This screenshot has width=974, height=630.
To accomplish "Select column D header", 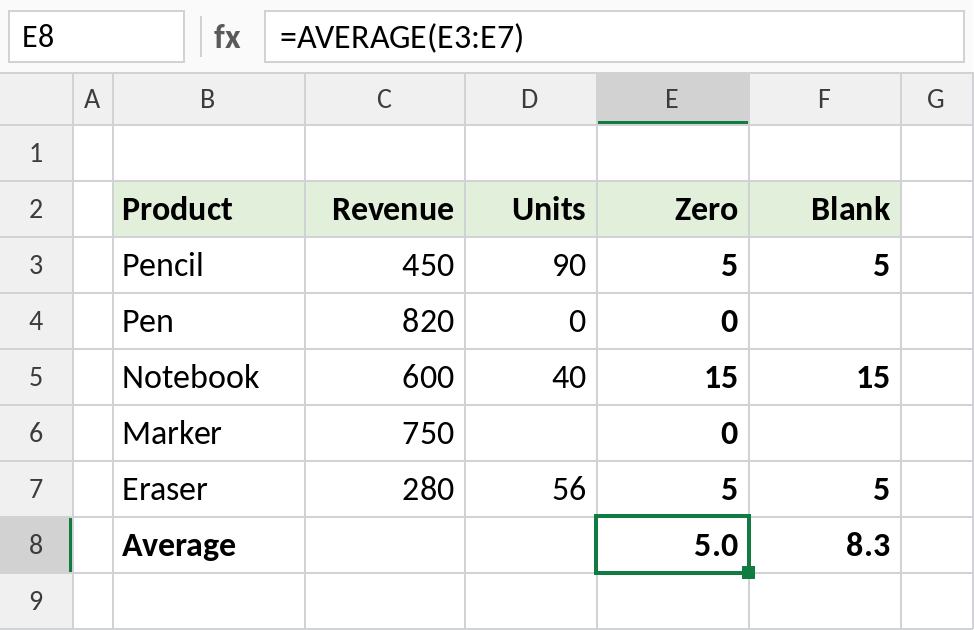I will (530, 99).
